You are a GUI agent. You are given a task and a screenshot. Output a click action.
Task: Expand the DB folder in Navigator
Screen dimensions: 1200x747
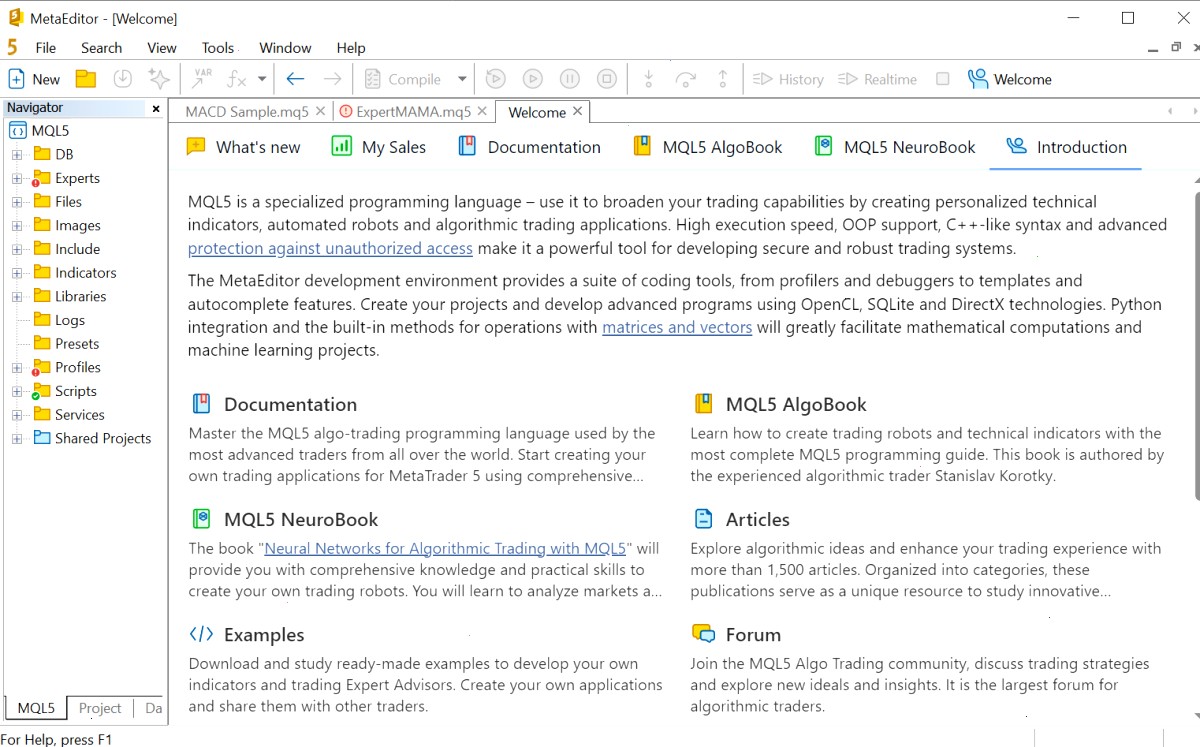pos(17,154)
